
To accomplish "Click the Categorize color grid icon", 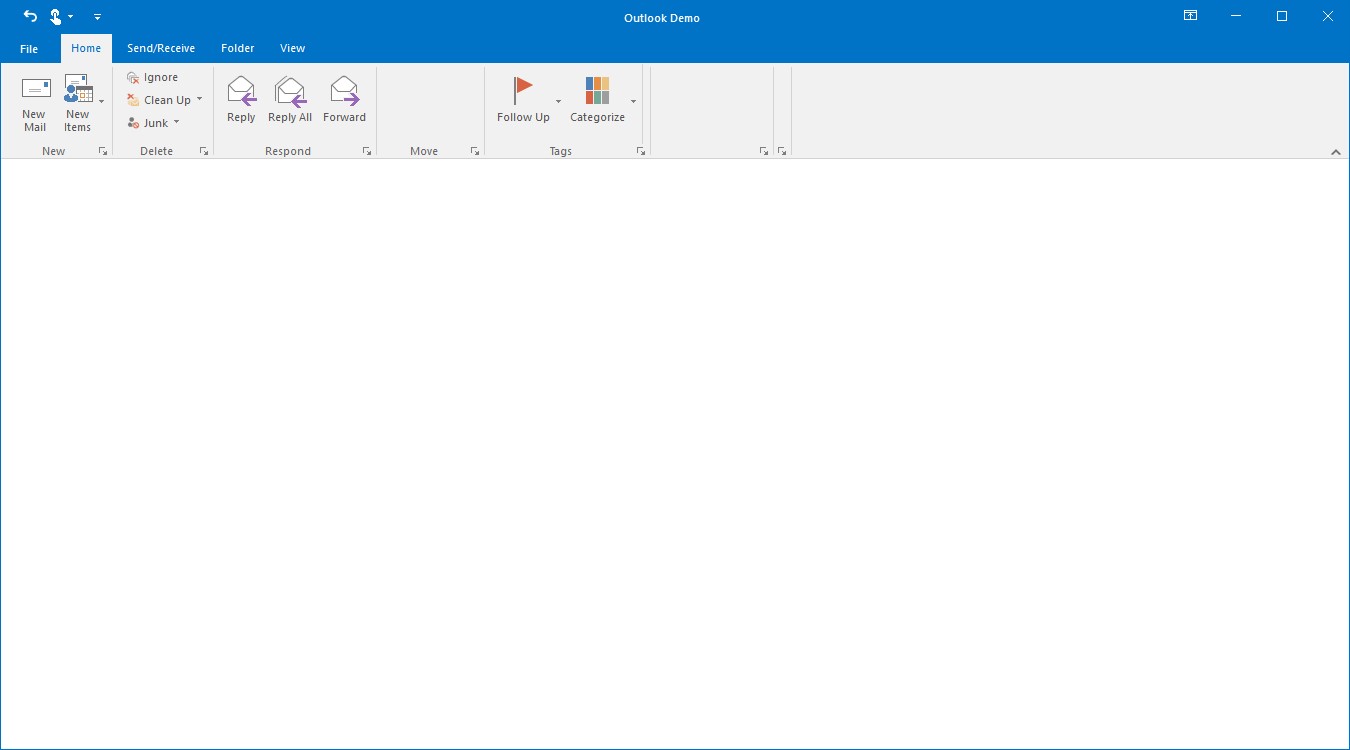I will (x=597, y=90).
